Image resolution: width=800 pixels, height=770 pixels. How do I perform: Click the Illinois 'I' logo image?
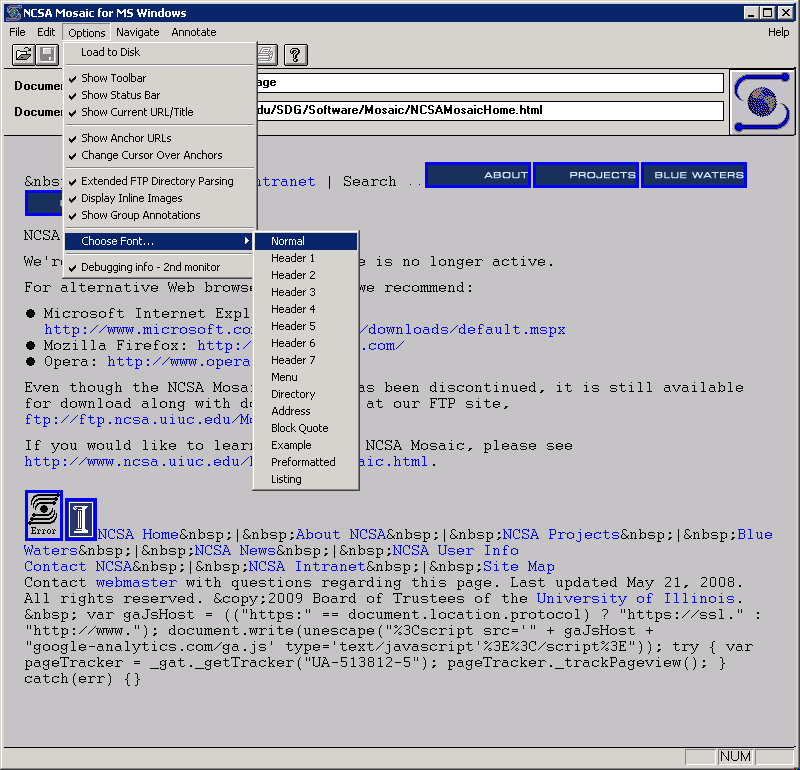click(81, 519)
